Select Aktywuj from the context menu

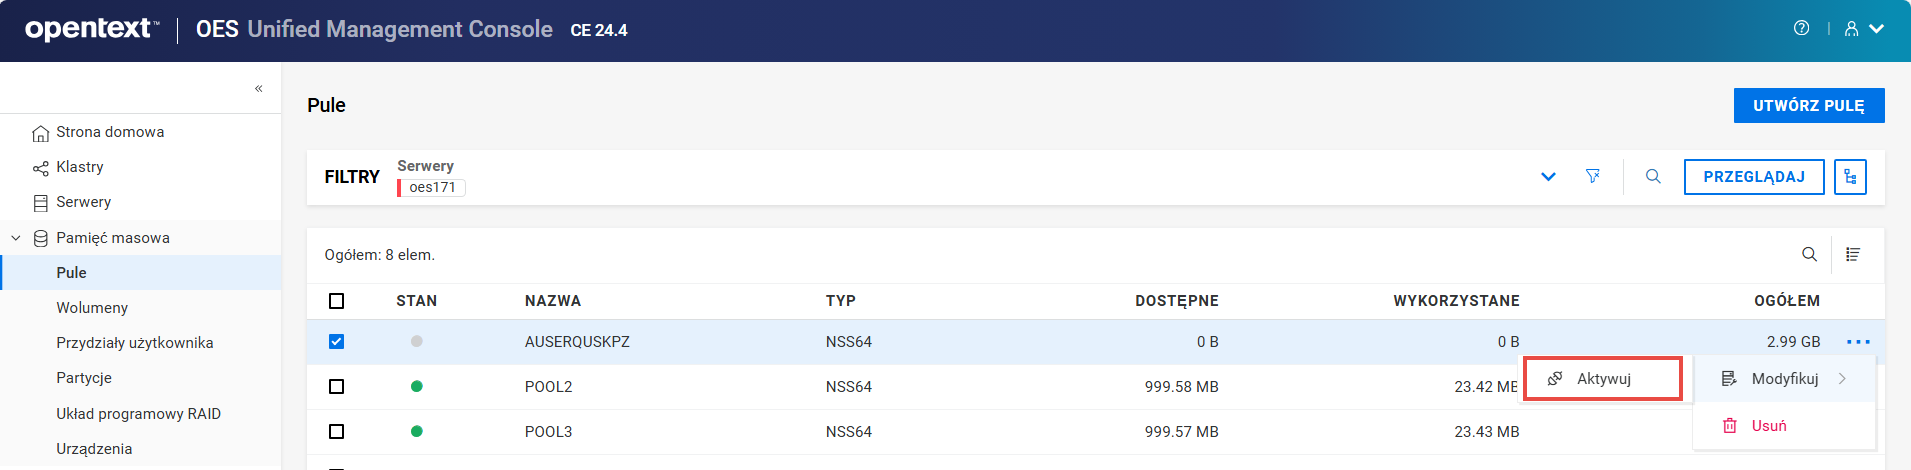click(1602, 379)
